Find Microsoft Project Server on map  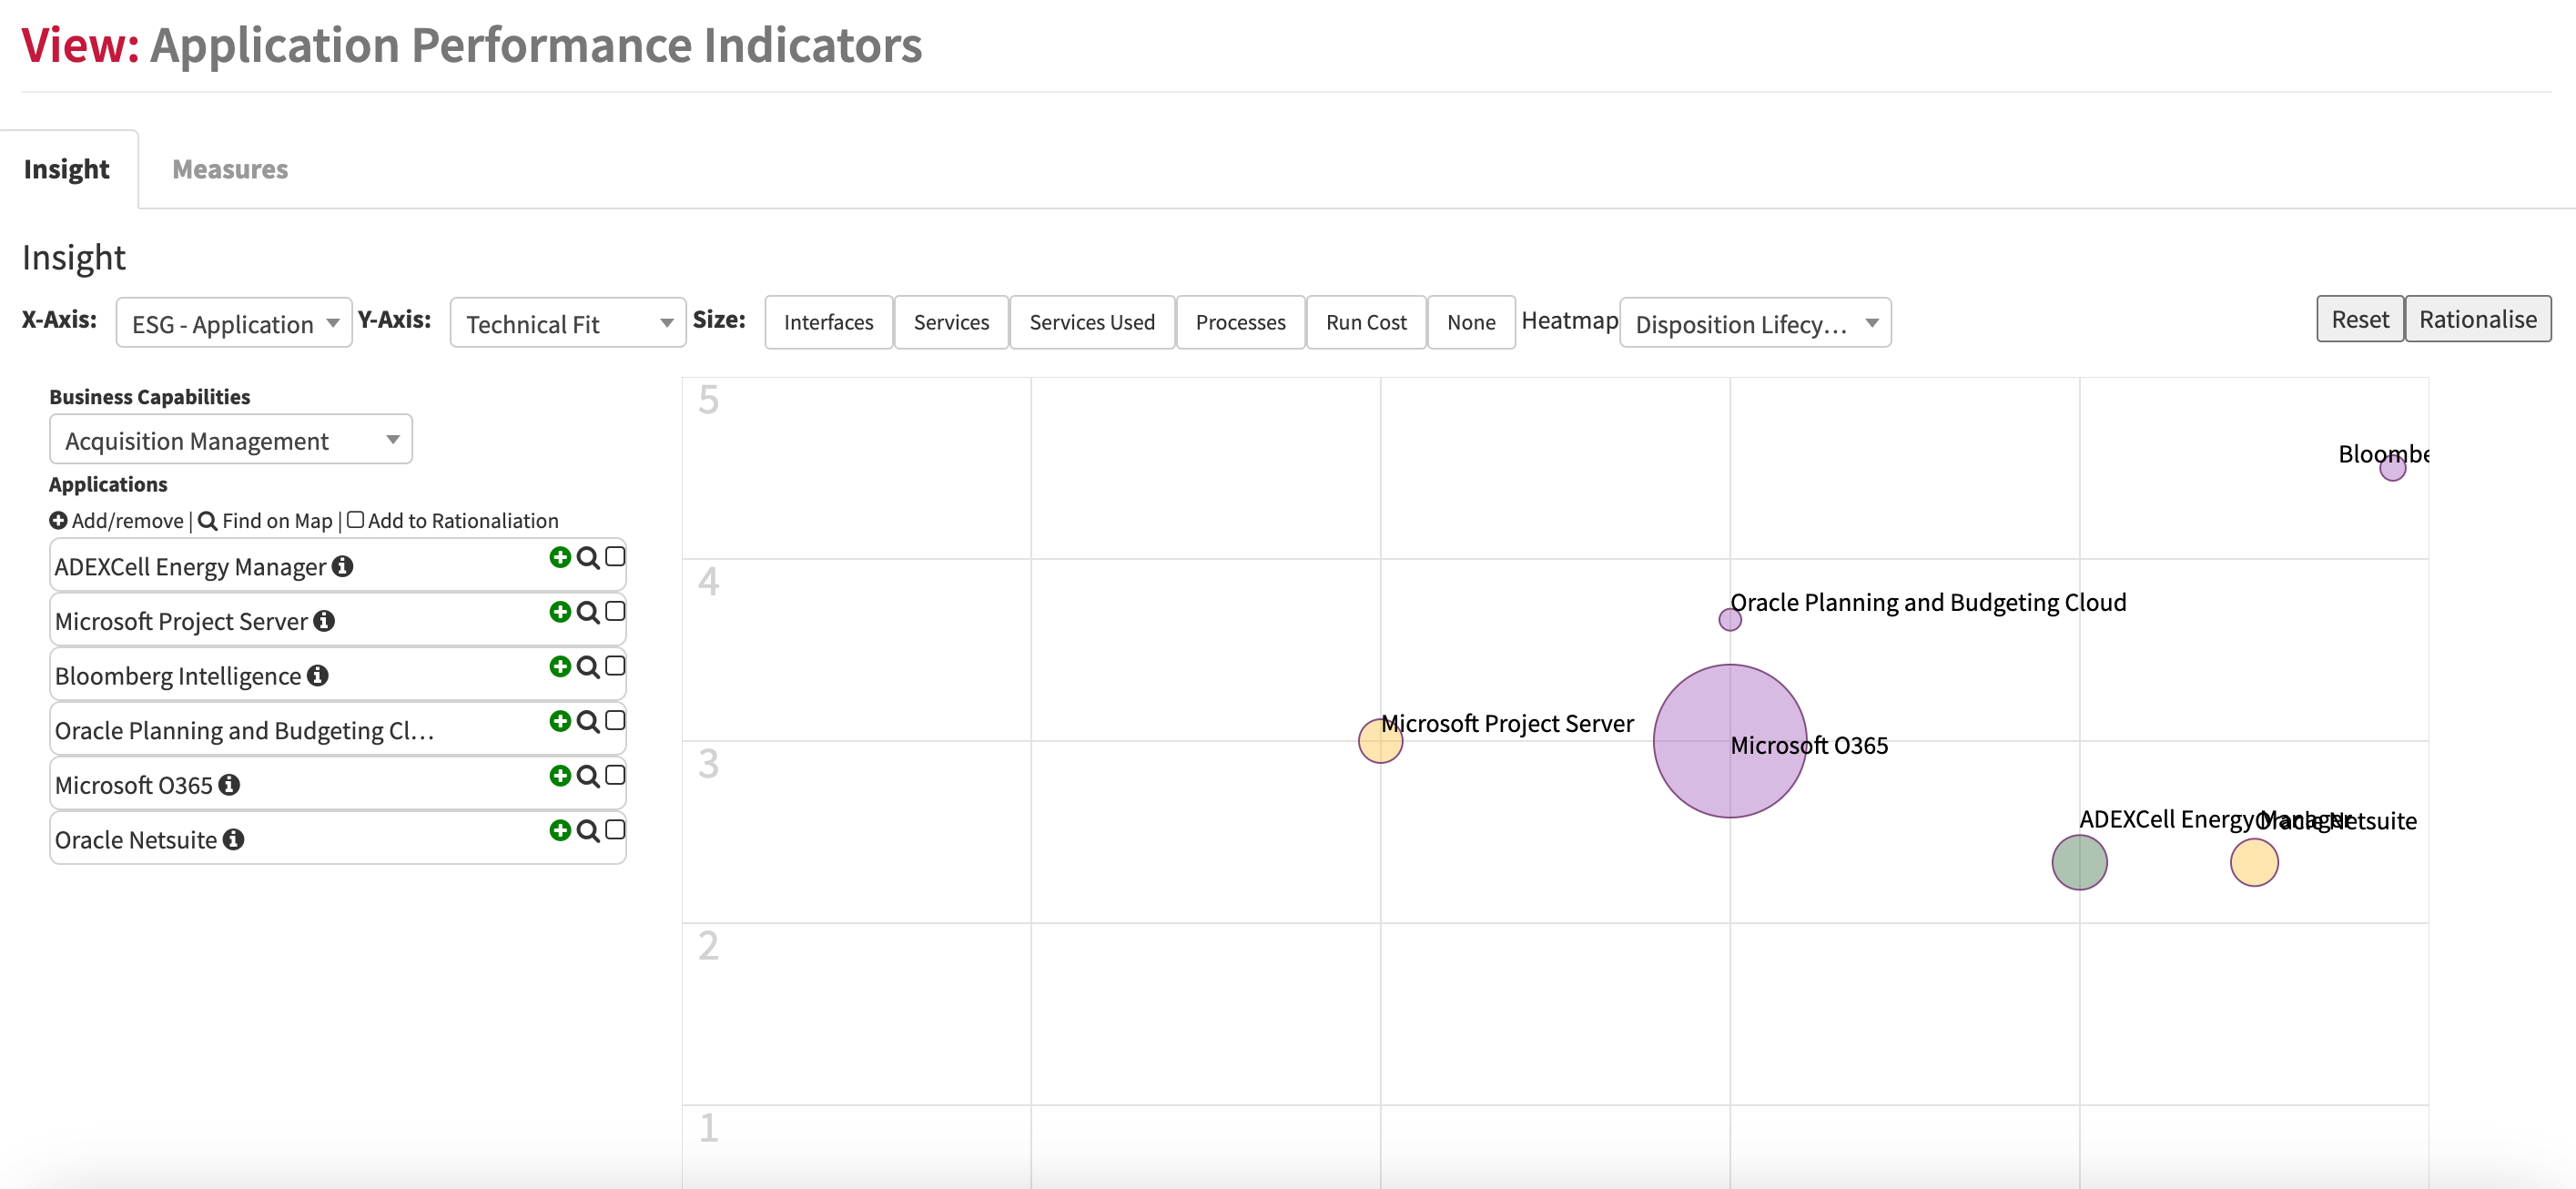point(588,612)
